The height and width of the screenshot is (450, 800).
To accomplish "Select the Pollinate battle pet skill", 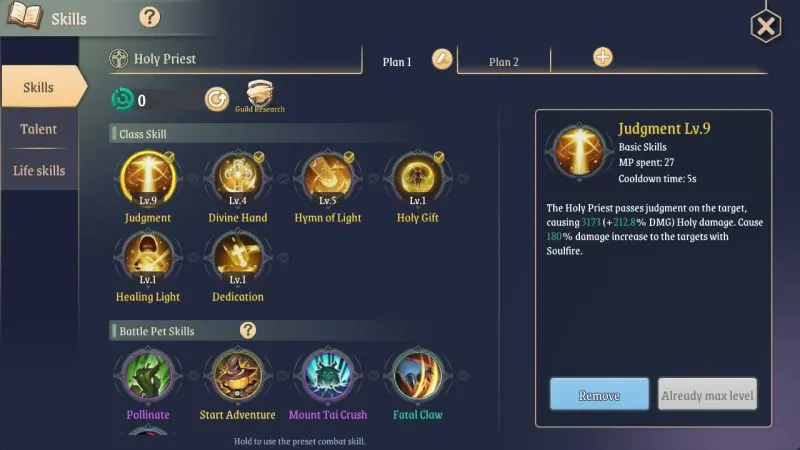I will click(x=148, y=375).
